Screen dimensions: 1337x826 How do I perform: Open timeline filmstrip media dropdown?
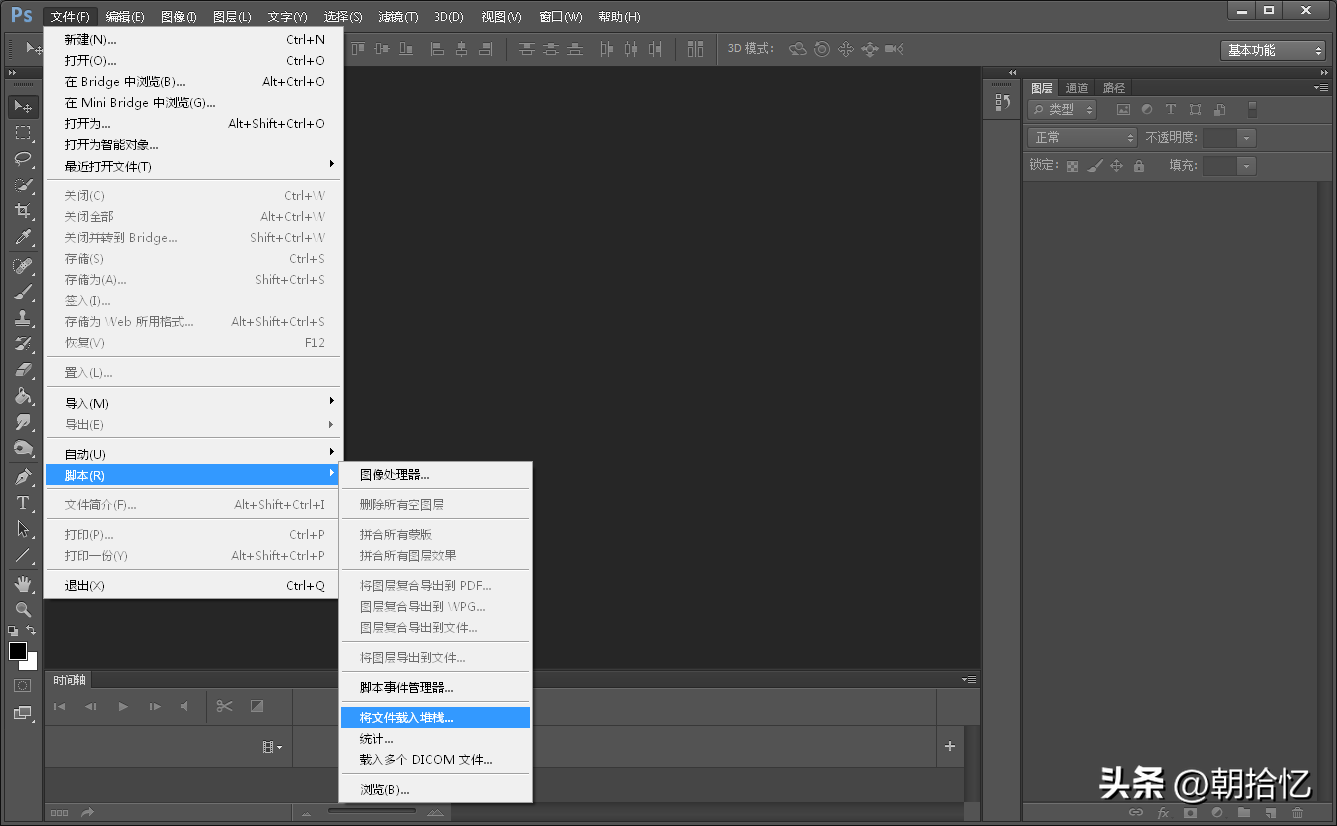click(x=272, y=747)
